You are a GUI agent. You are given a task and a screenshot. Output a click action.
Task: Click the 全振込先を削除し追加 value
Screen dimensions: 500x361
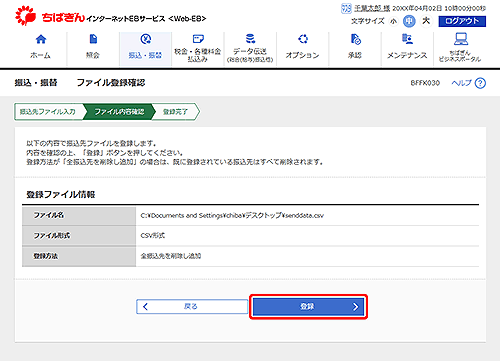pos(171,256)
